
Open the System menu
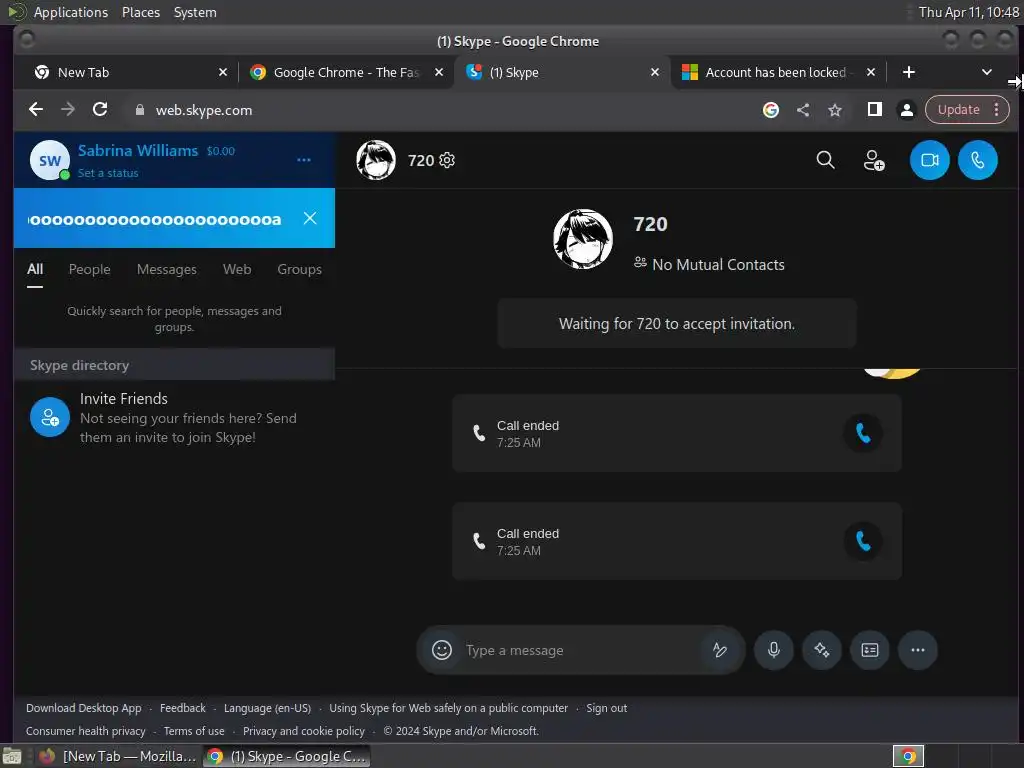(x=195, y=12)
